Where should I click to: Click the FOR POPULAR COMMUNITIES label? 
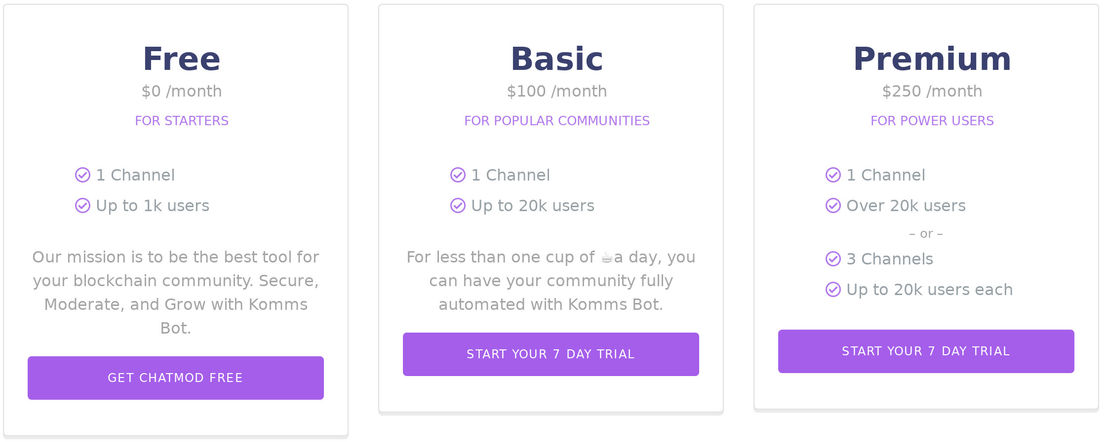coord(557,121)
